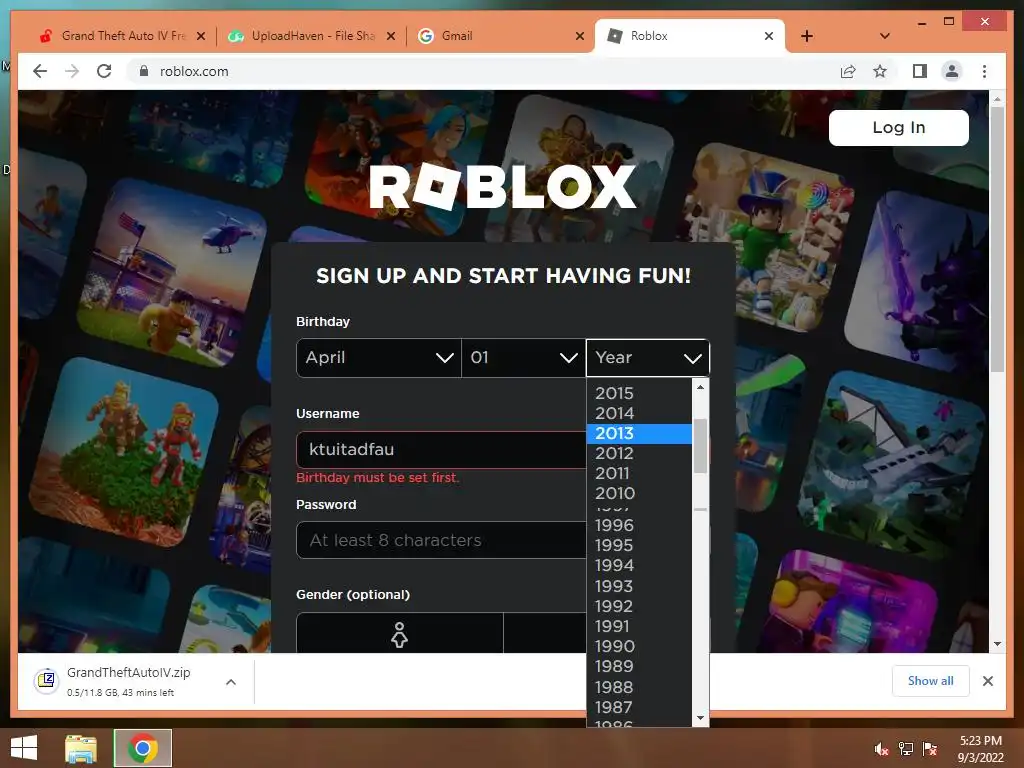
Task: Pick year 1993 in dropdown
Action: pos(639,586)
